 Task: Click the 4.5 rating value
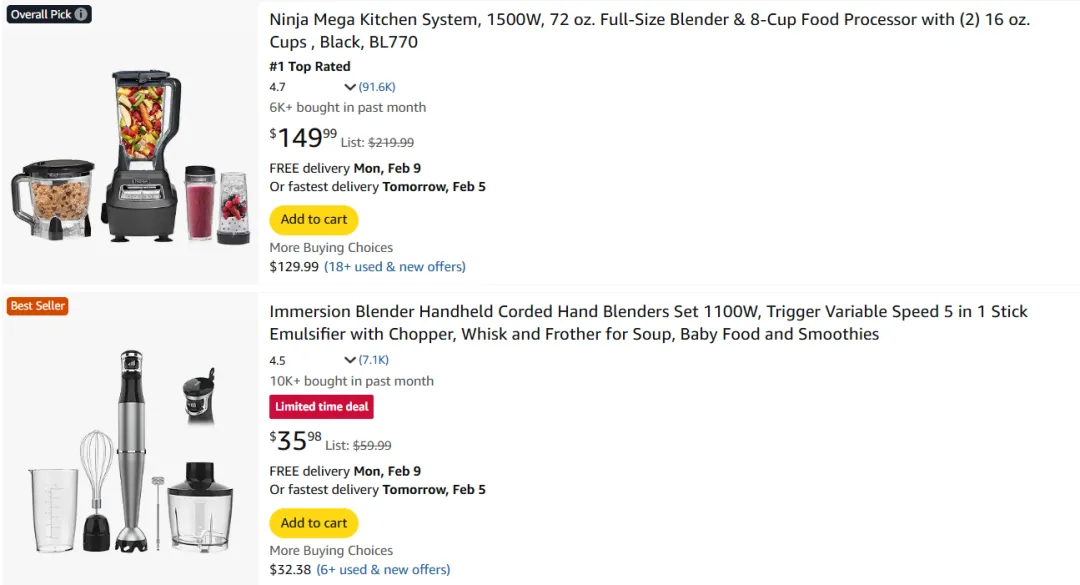[277, 360]
